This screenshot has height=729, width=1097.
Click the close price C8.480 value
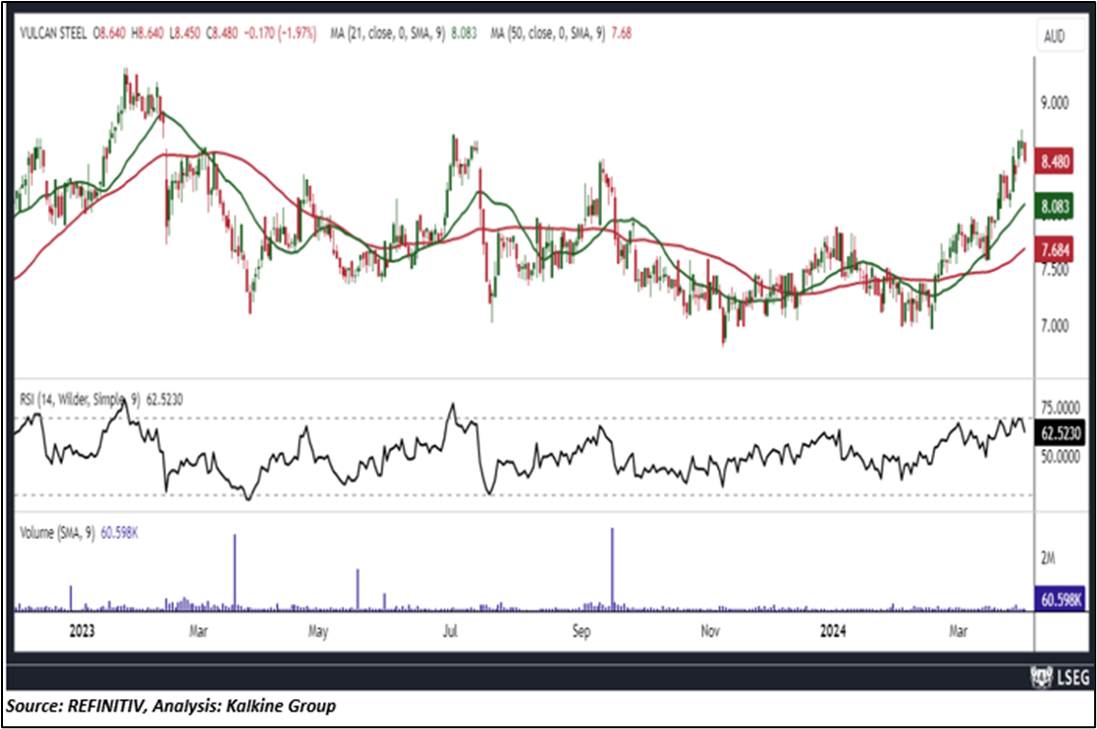point(222,33)
